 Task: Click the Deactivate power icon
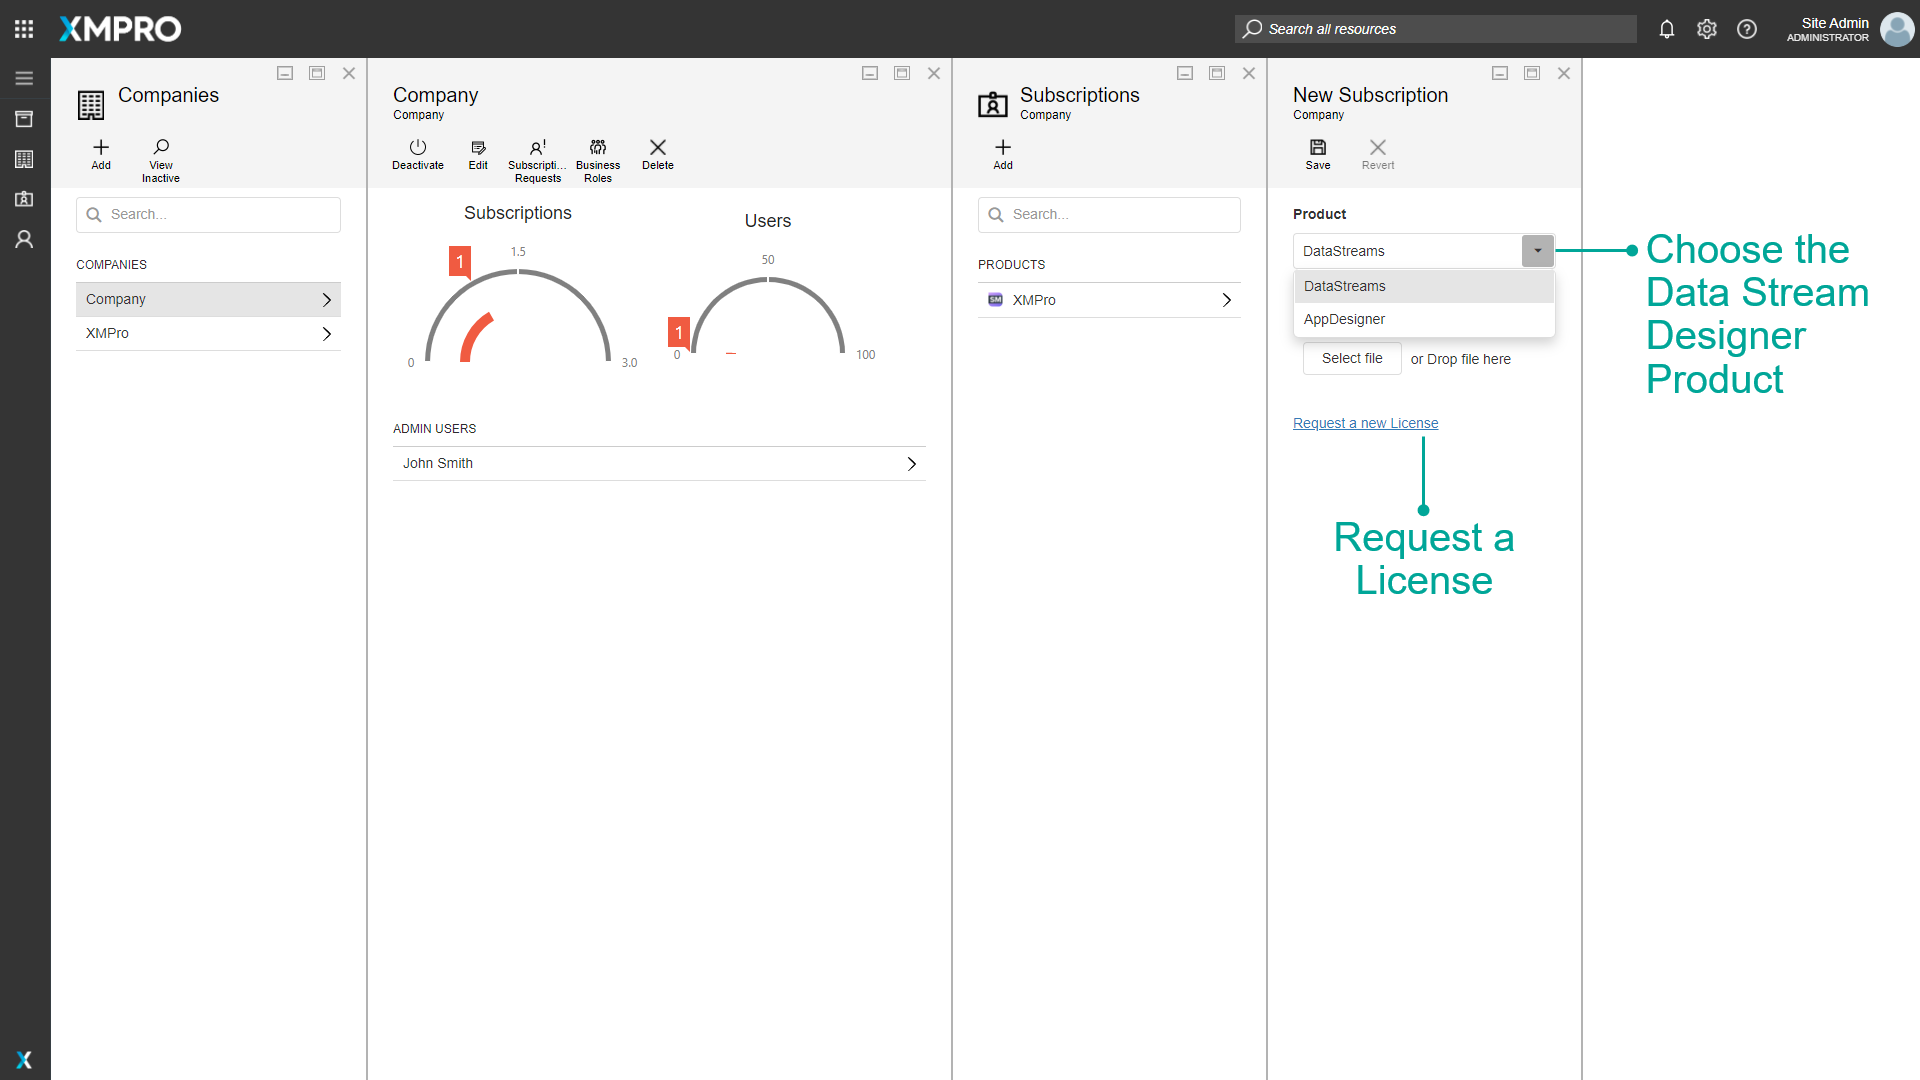[417, 148]
